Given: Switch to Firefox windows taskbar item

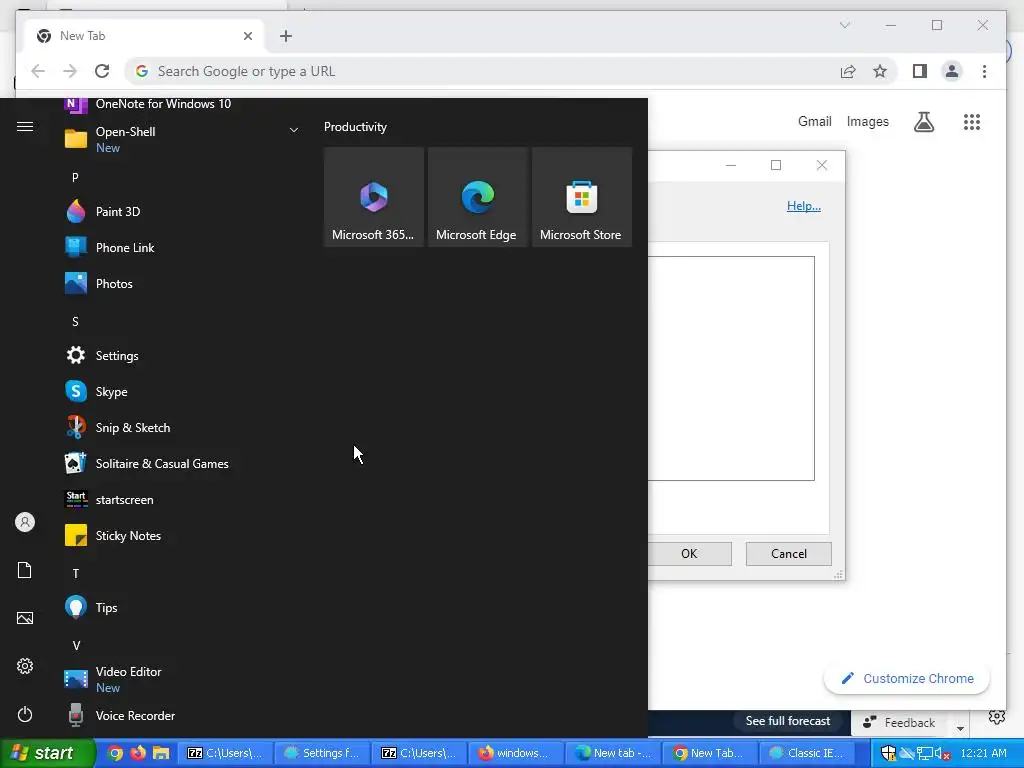Looking at the screenshot, I should click(516, 753).
